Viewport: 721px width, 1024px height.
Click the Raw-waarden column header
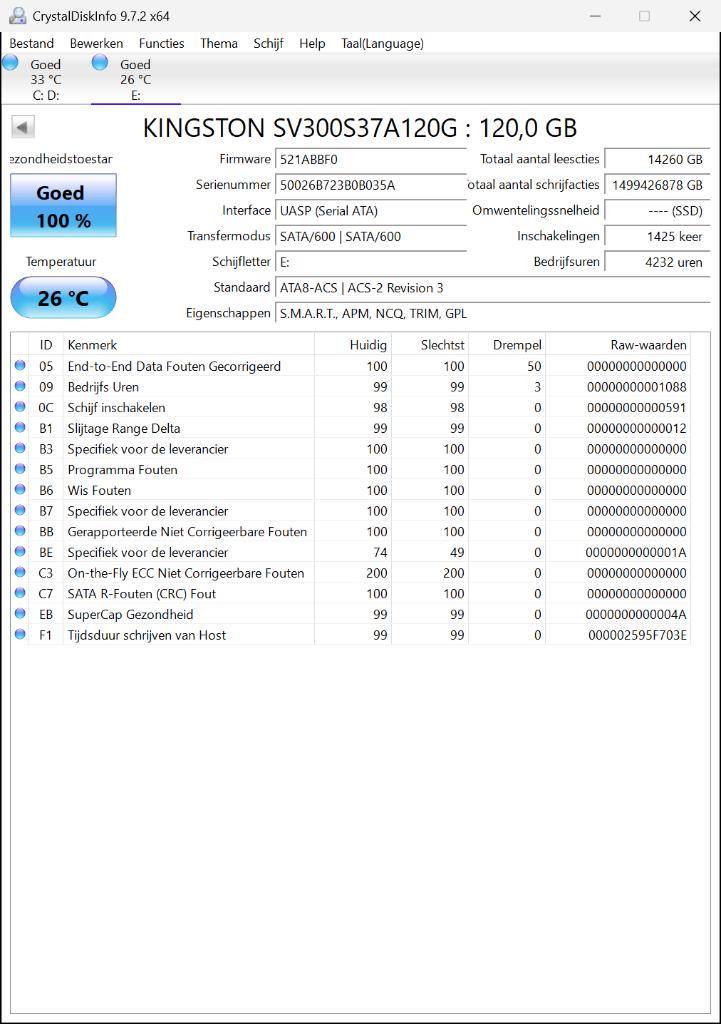pos(618,345)
